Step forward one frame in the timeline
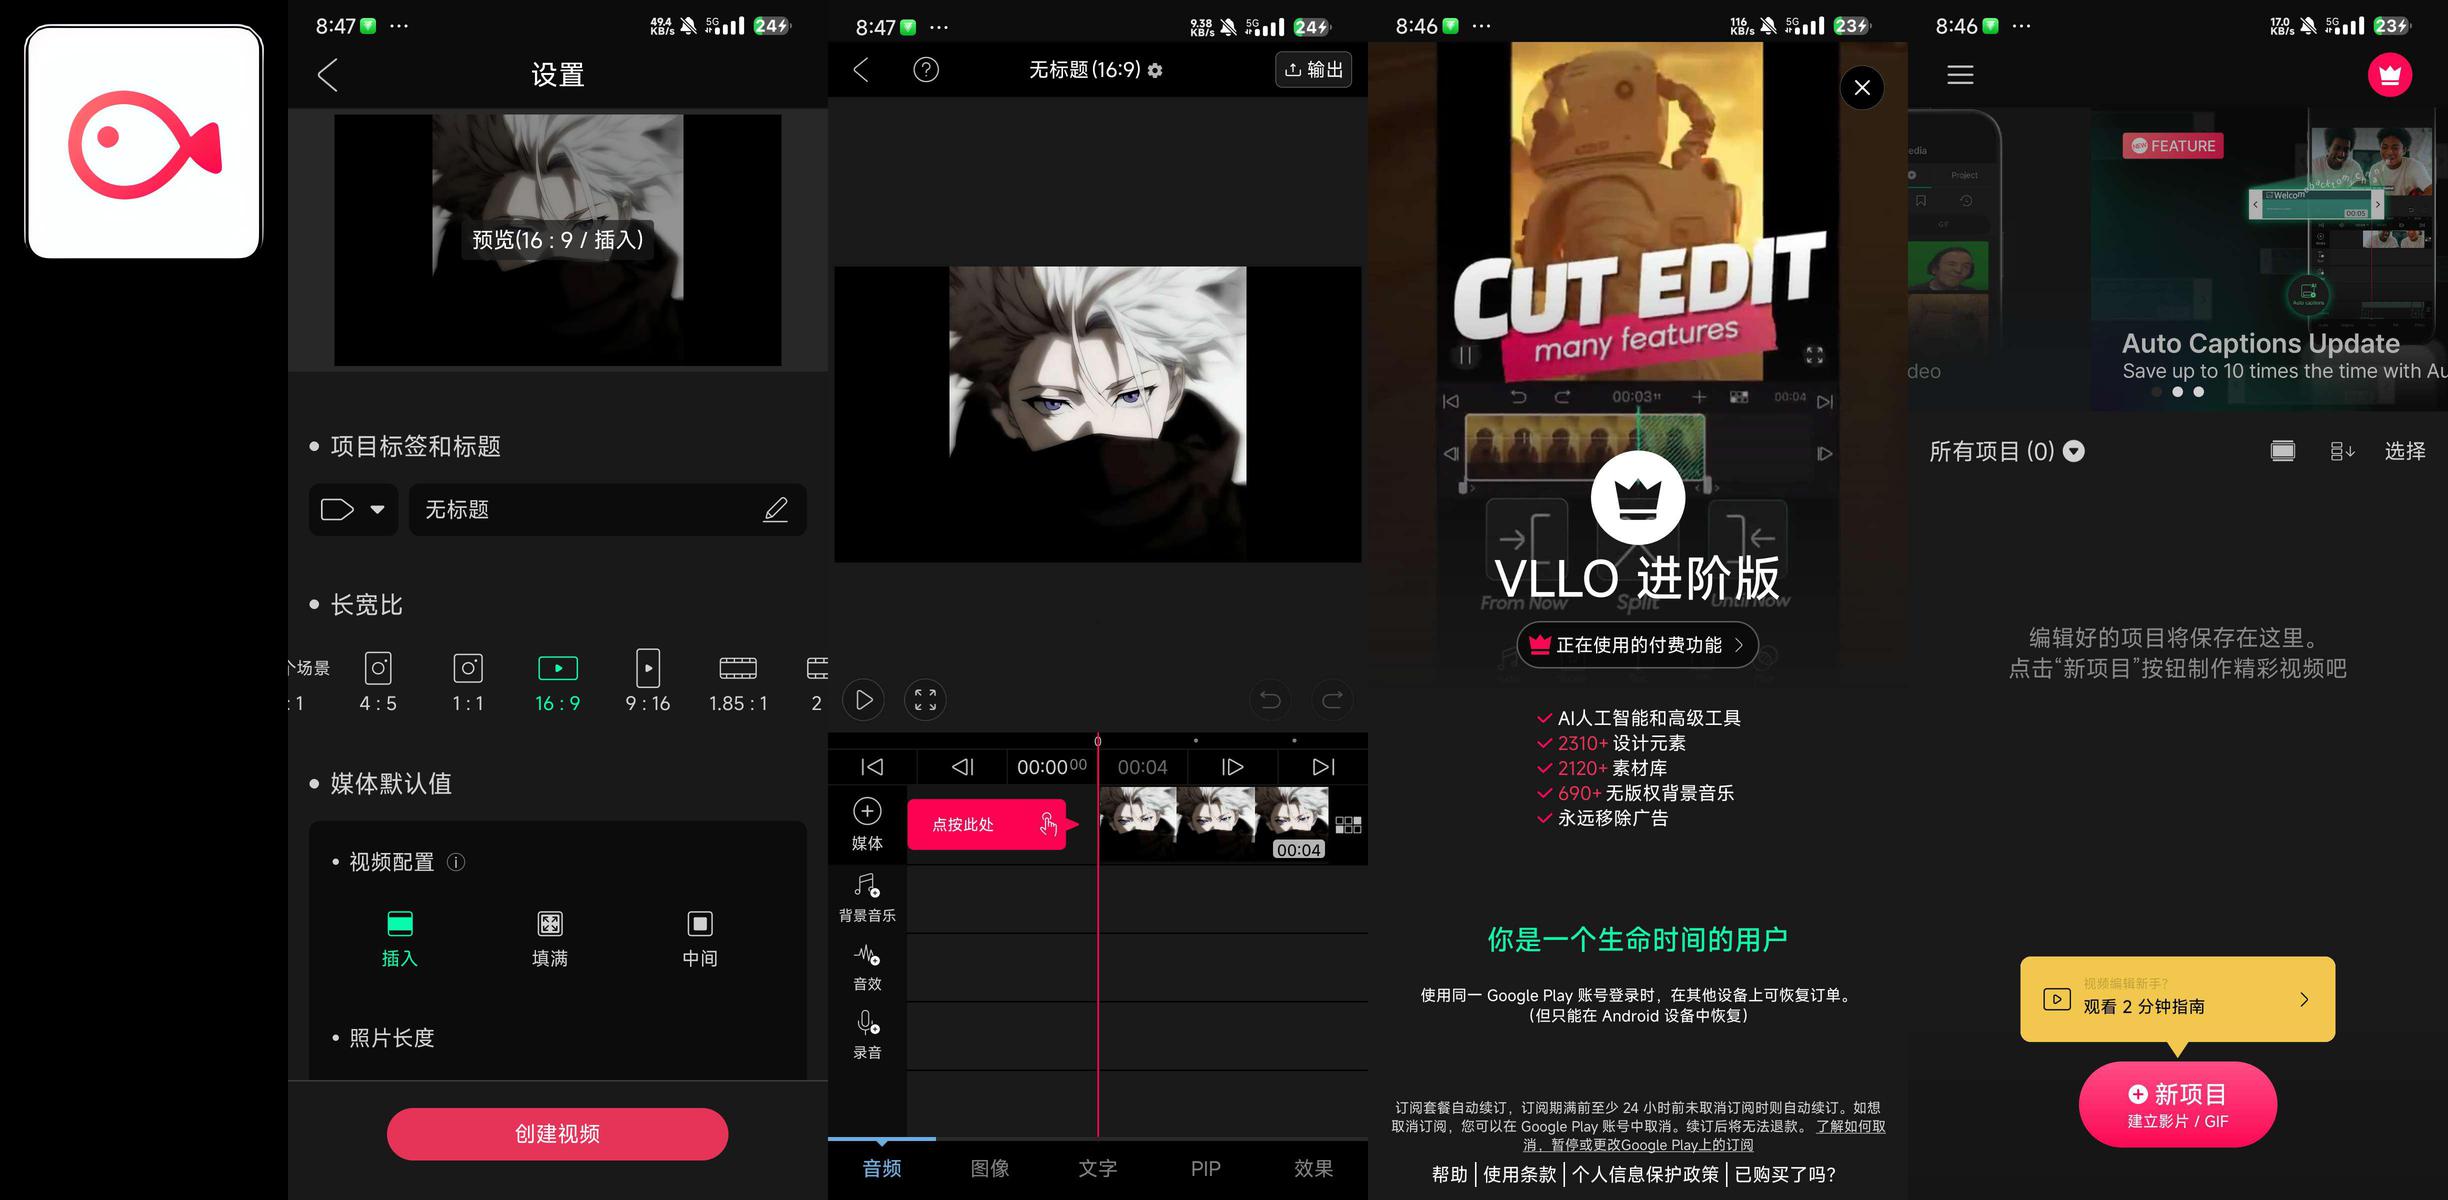This screenshot has height=1200, width=2448. tap(1232, 767)
